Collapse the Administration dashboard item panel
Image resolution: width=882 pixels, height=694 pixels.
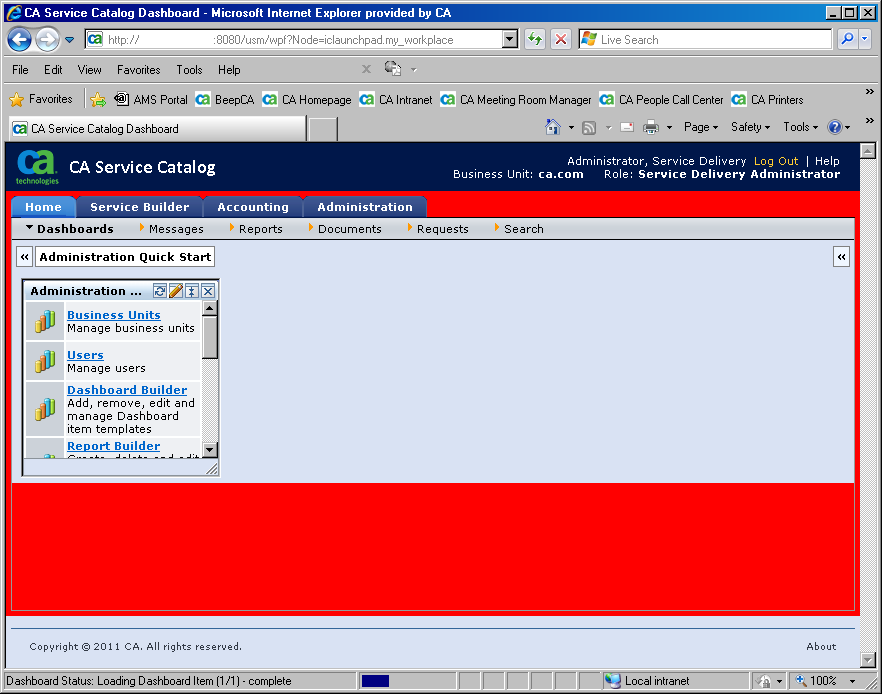click(x=192, y=291)
